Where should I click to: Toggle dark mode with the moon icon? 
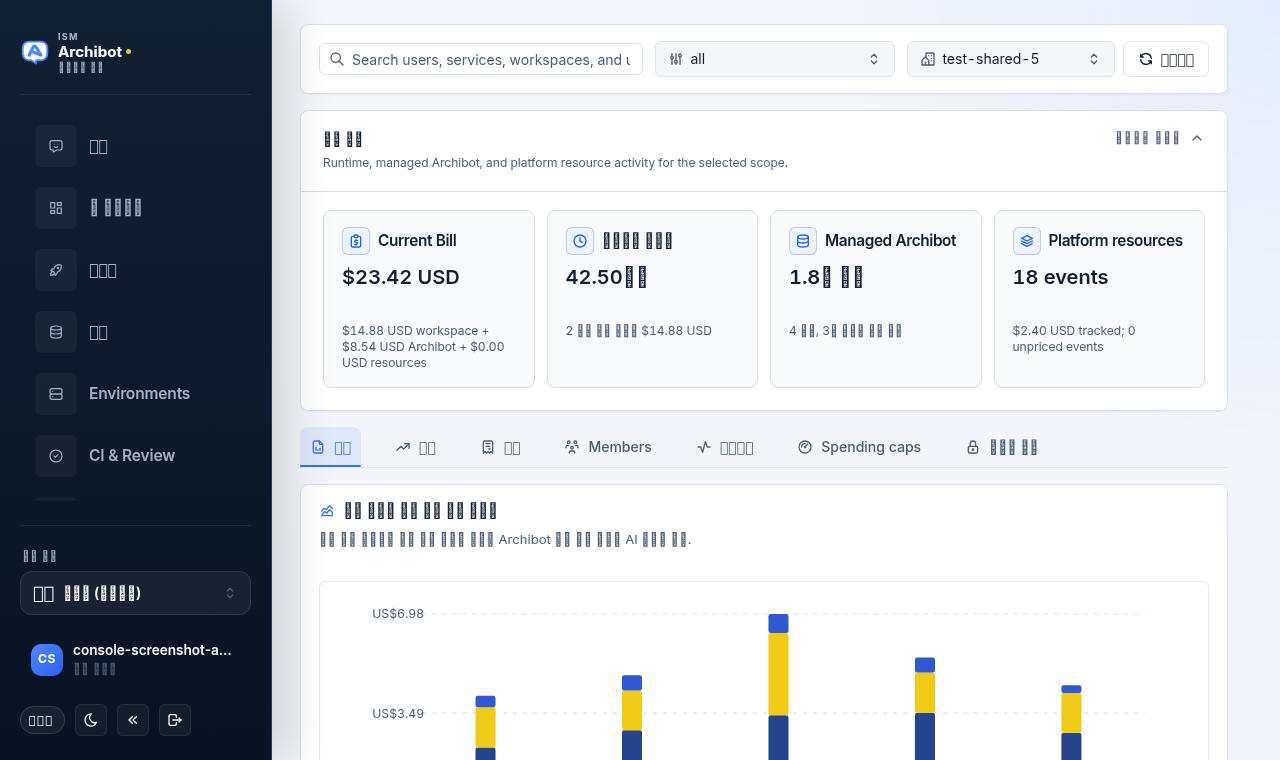click(91, 720)
